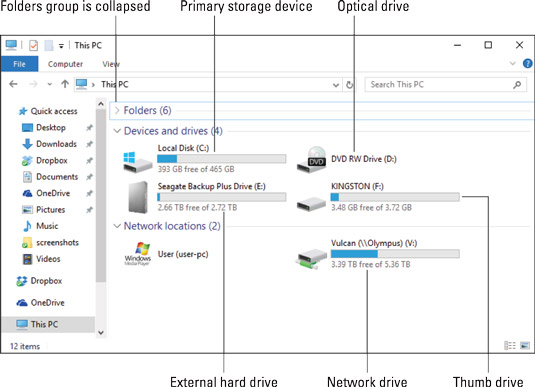Go forward with the right arrow

coord(33,84)
